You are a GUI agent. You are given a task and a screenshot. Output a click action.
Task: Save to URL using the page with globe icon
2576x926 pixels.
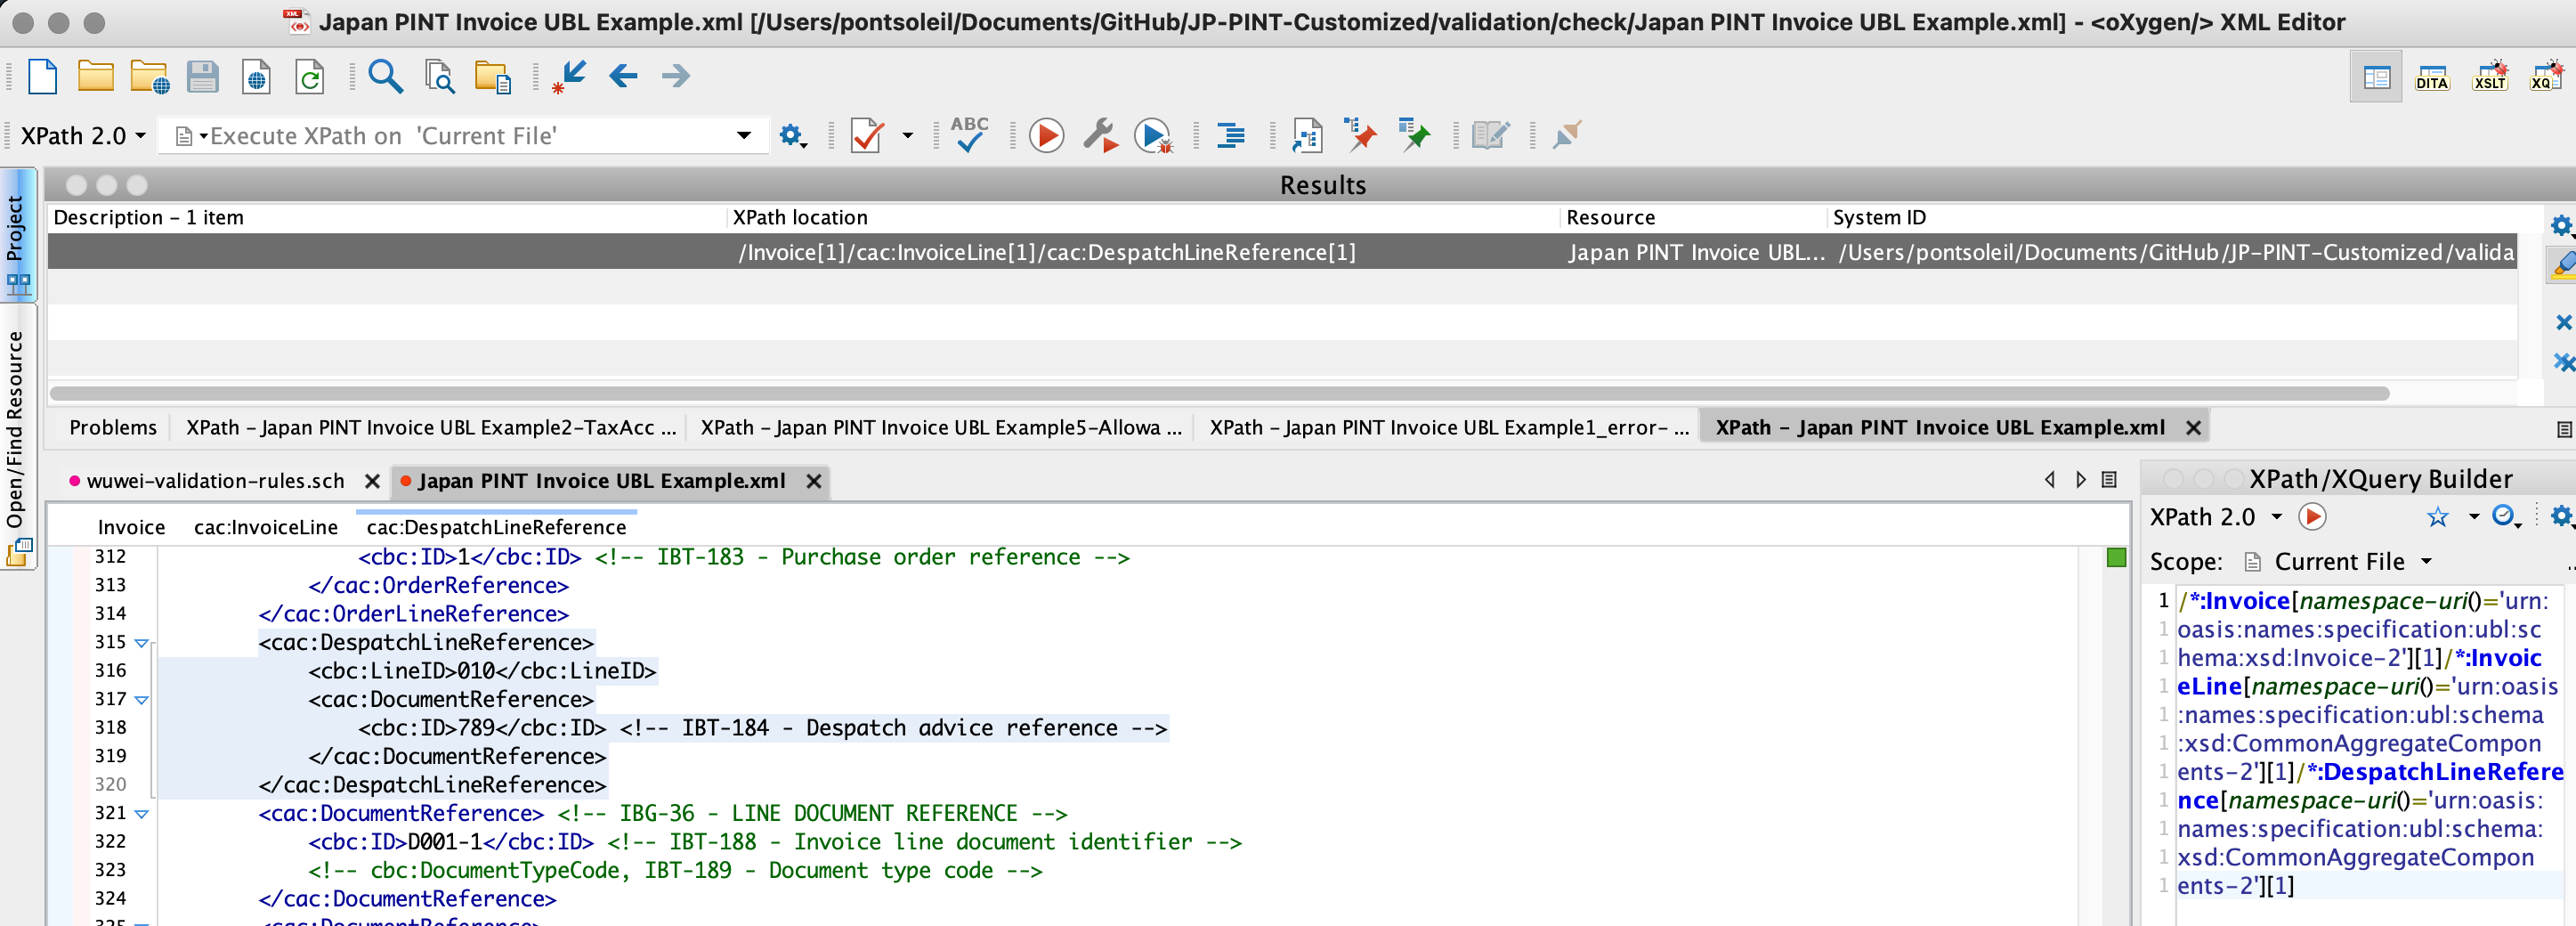[x=257, y=77]
